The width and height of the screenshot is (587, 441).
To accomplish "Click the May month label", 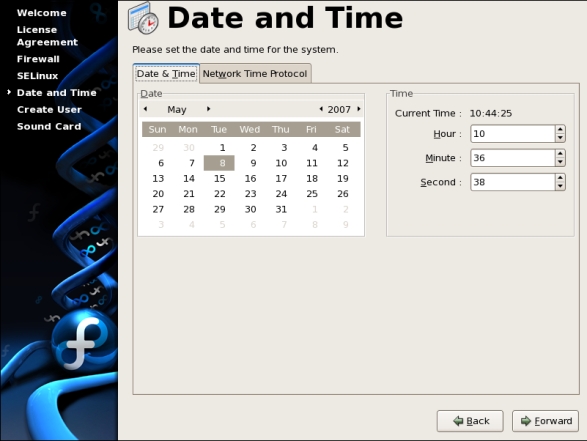I will 177,109.
